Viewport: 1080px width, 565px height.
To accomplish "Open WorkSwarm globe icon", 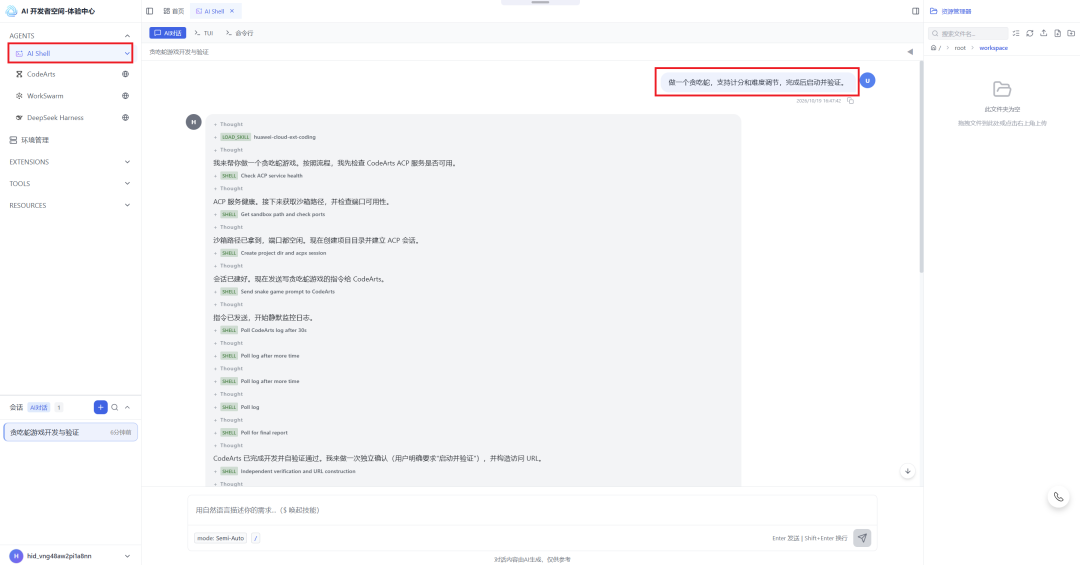I will coord(125,96).
